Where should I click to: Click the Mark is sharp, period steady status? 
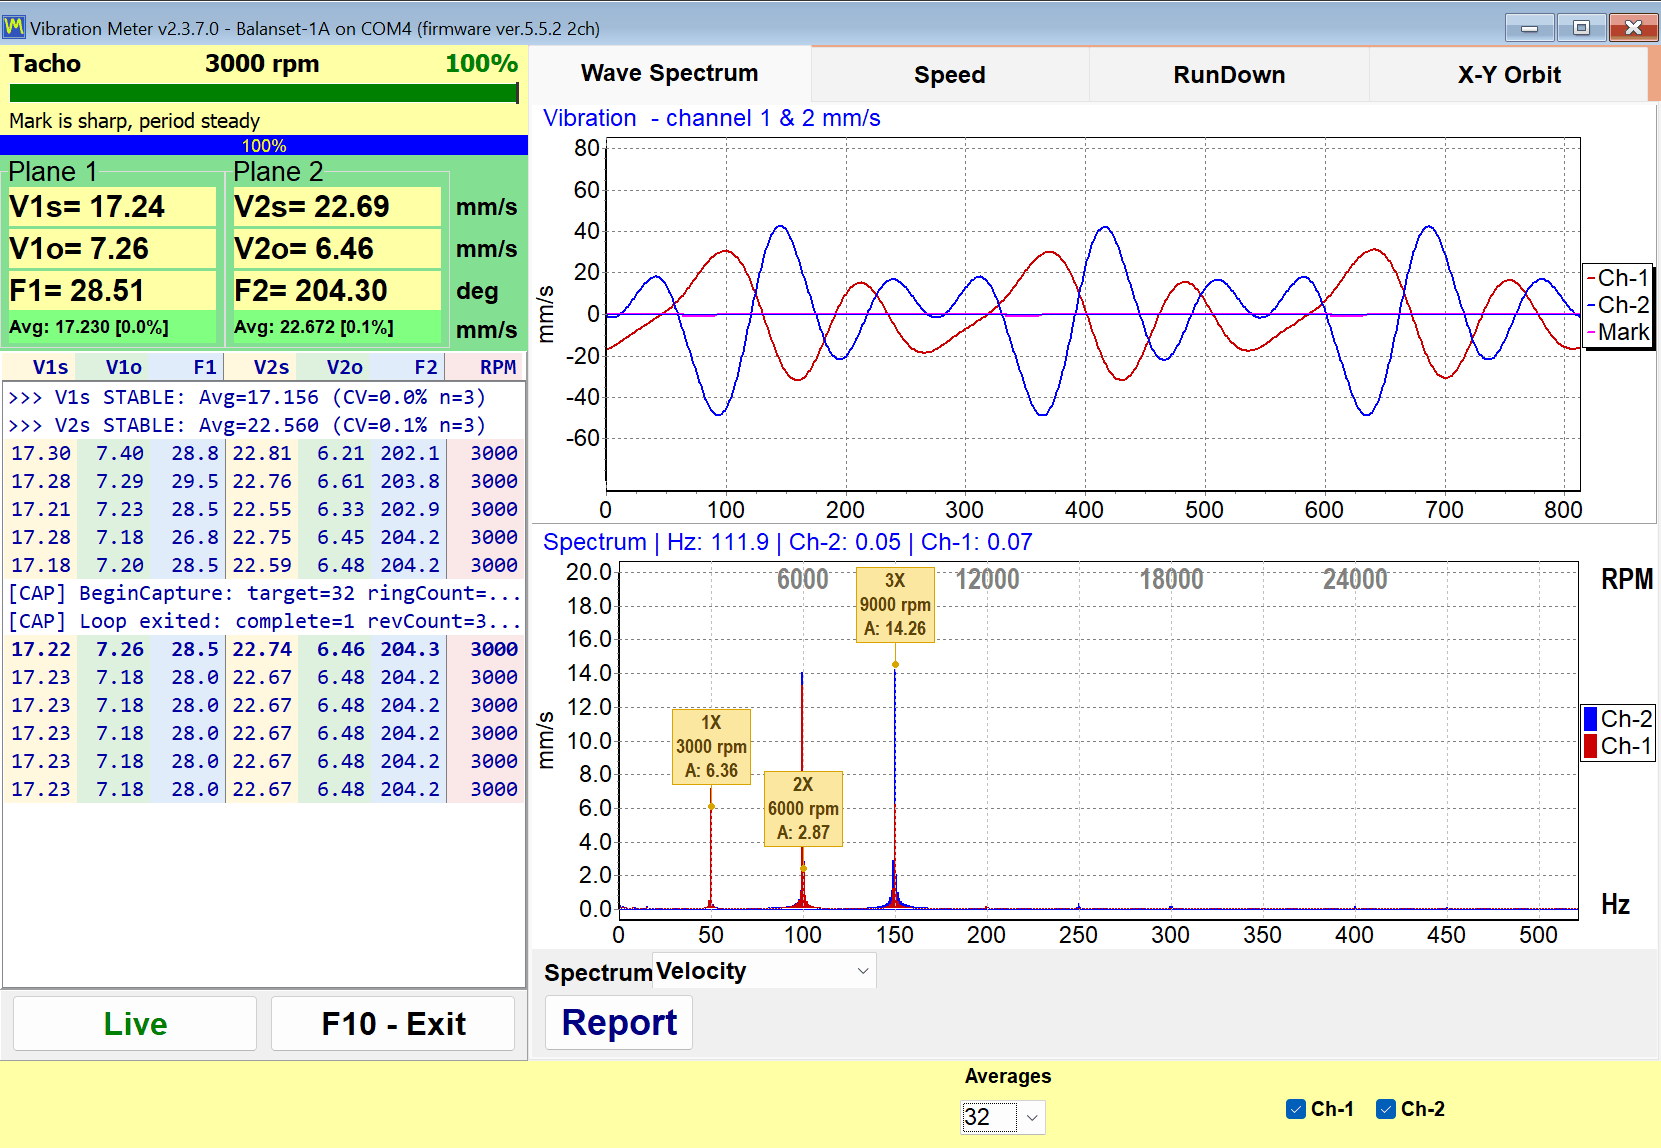pyautogui.click(x=135, y=121)
